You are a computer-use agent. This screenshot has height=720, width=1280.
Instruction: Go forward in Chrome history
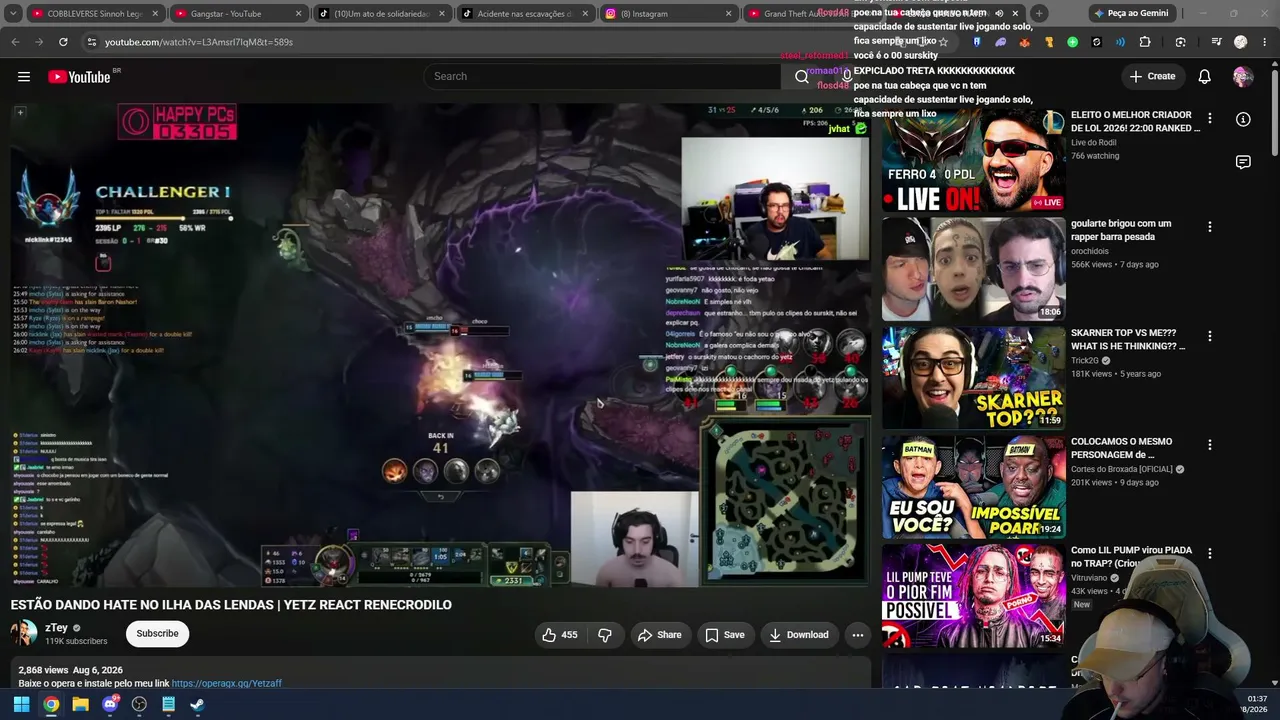38,42
